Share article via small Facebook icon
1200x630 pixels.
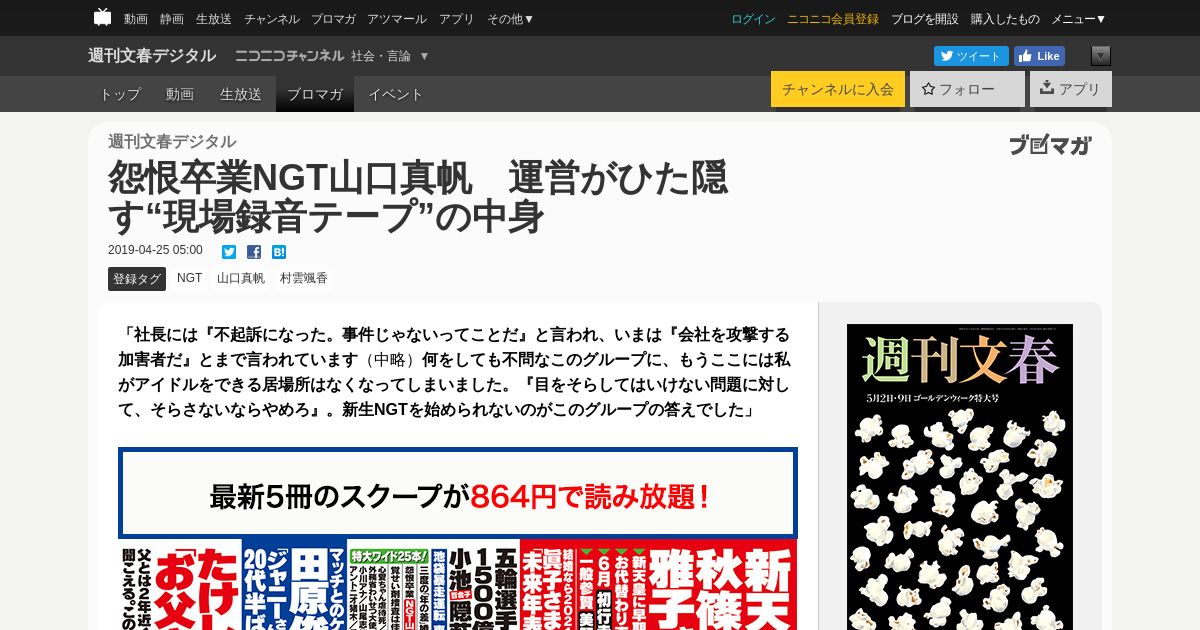254,252
